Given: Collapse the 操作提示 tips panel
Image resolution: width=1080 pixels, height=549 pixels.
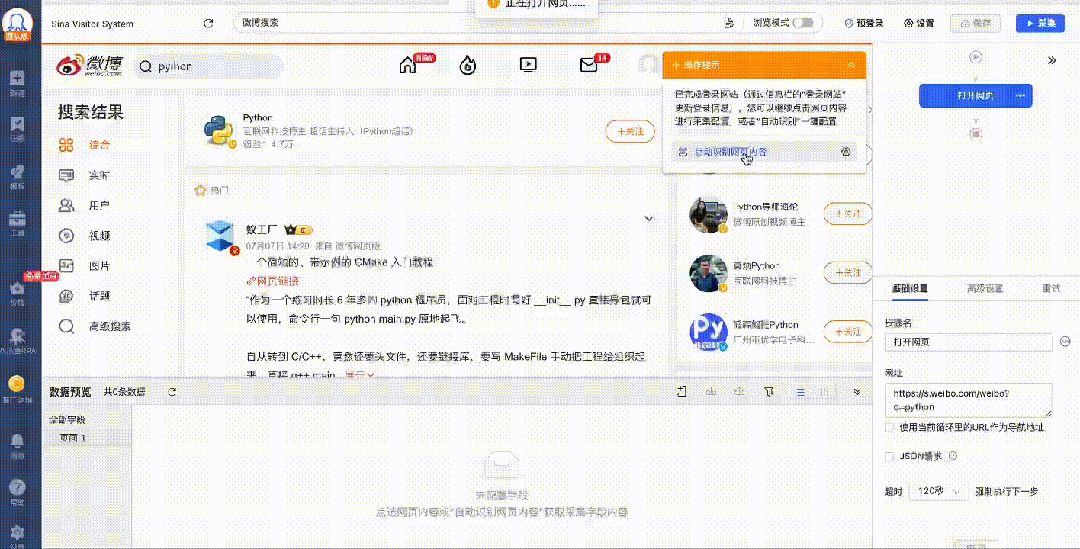Looking at the screenshot, I should click(852, 65).
